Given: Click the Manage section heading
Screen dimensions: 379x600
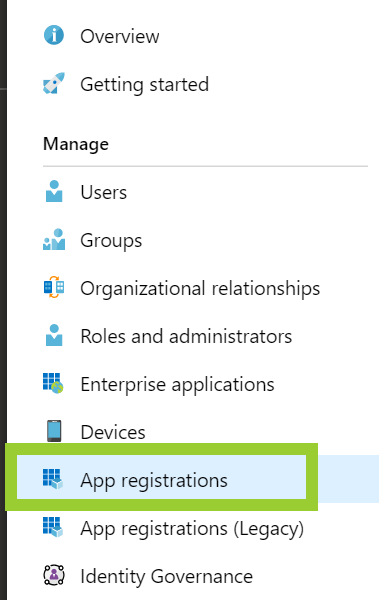Looking at the screenshot, I should (76, 144).
